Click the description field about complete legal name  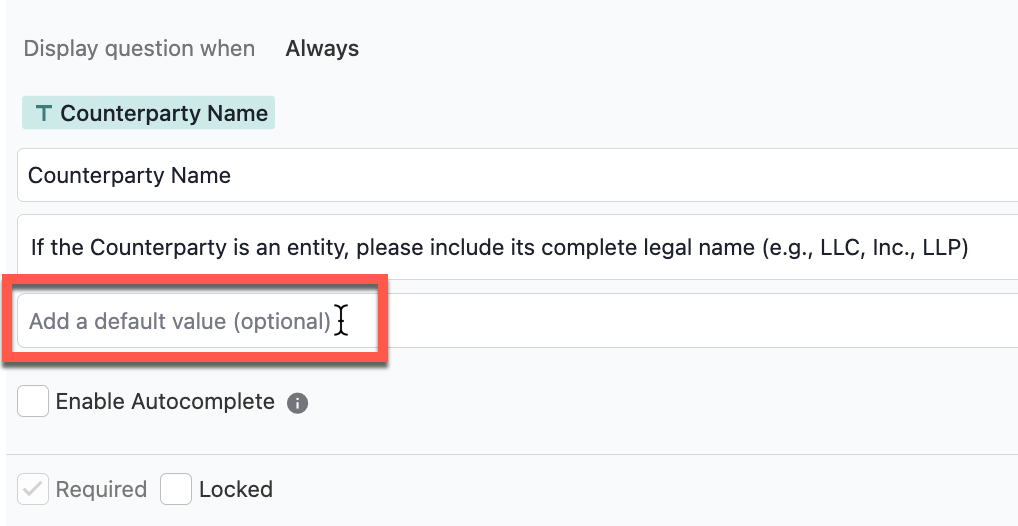point(517,247)
